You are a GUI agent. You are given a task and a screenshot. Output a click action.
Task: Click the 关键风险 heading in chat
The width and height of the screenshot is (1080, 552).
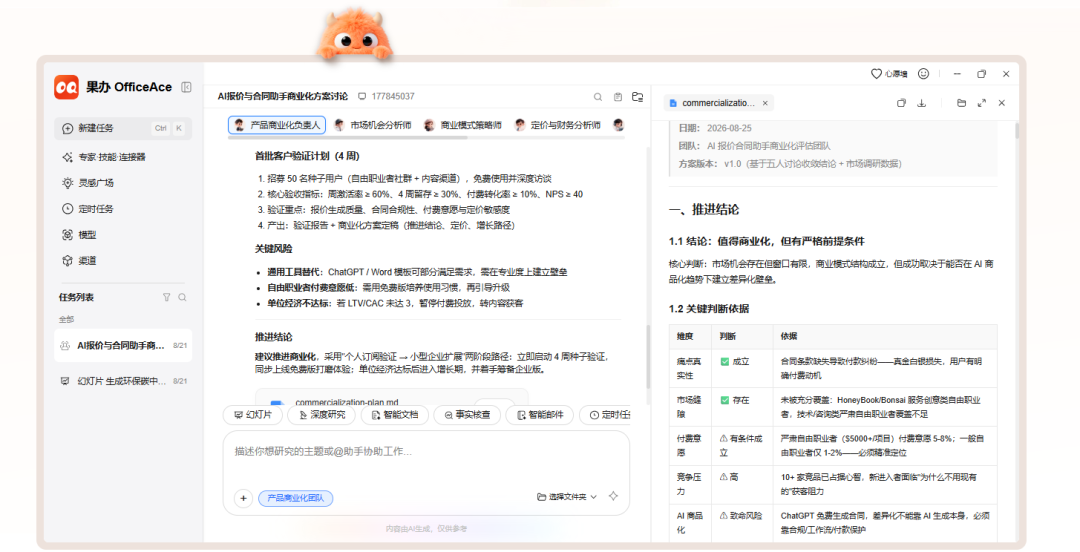click(273, 249)
